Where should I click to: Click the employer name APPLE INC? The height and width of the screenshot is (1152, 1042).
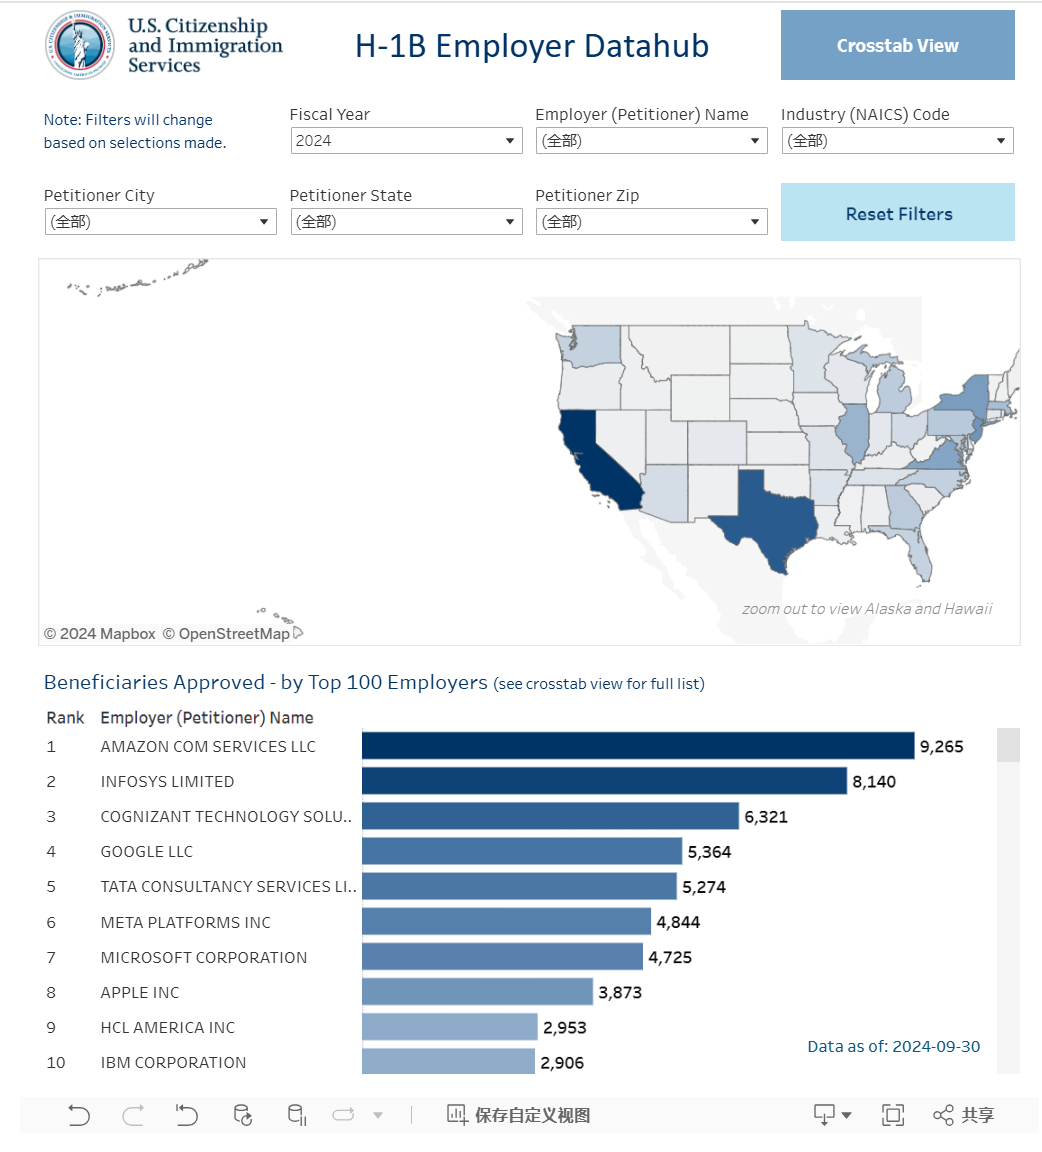click(140, 993)
